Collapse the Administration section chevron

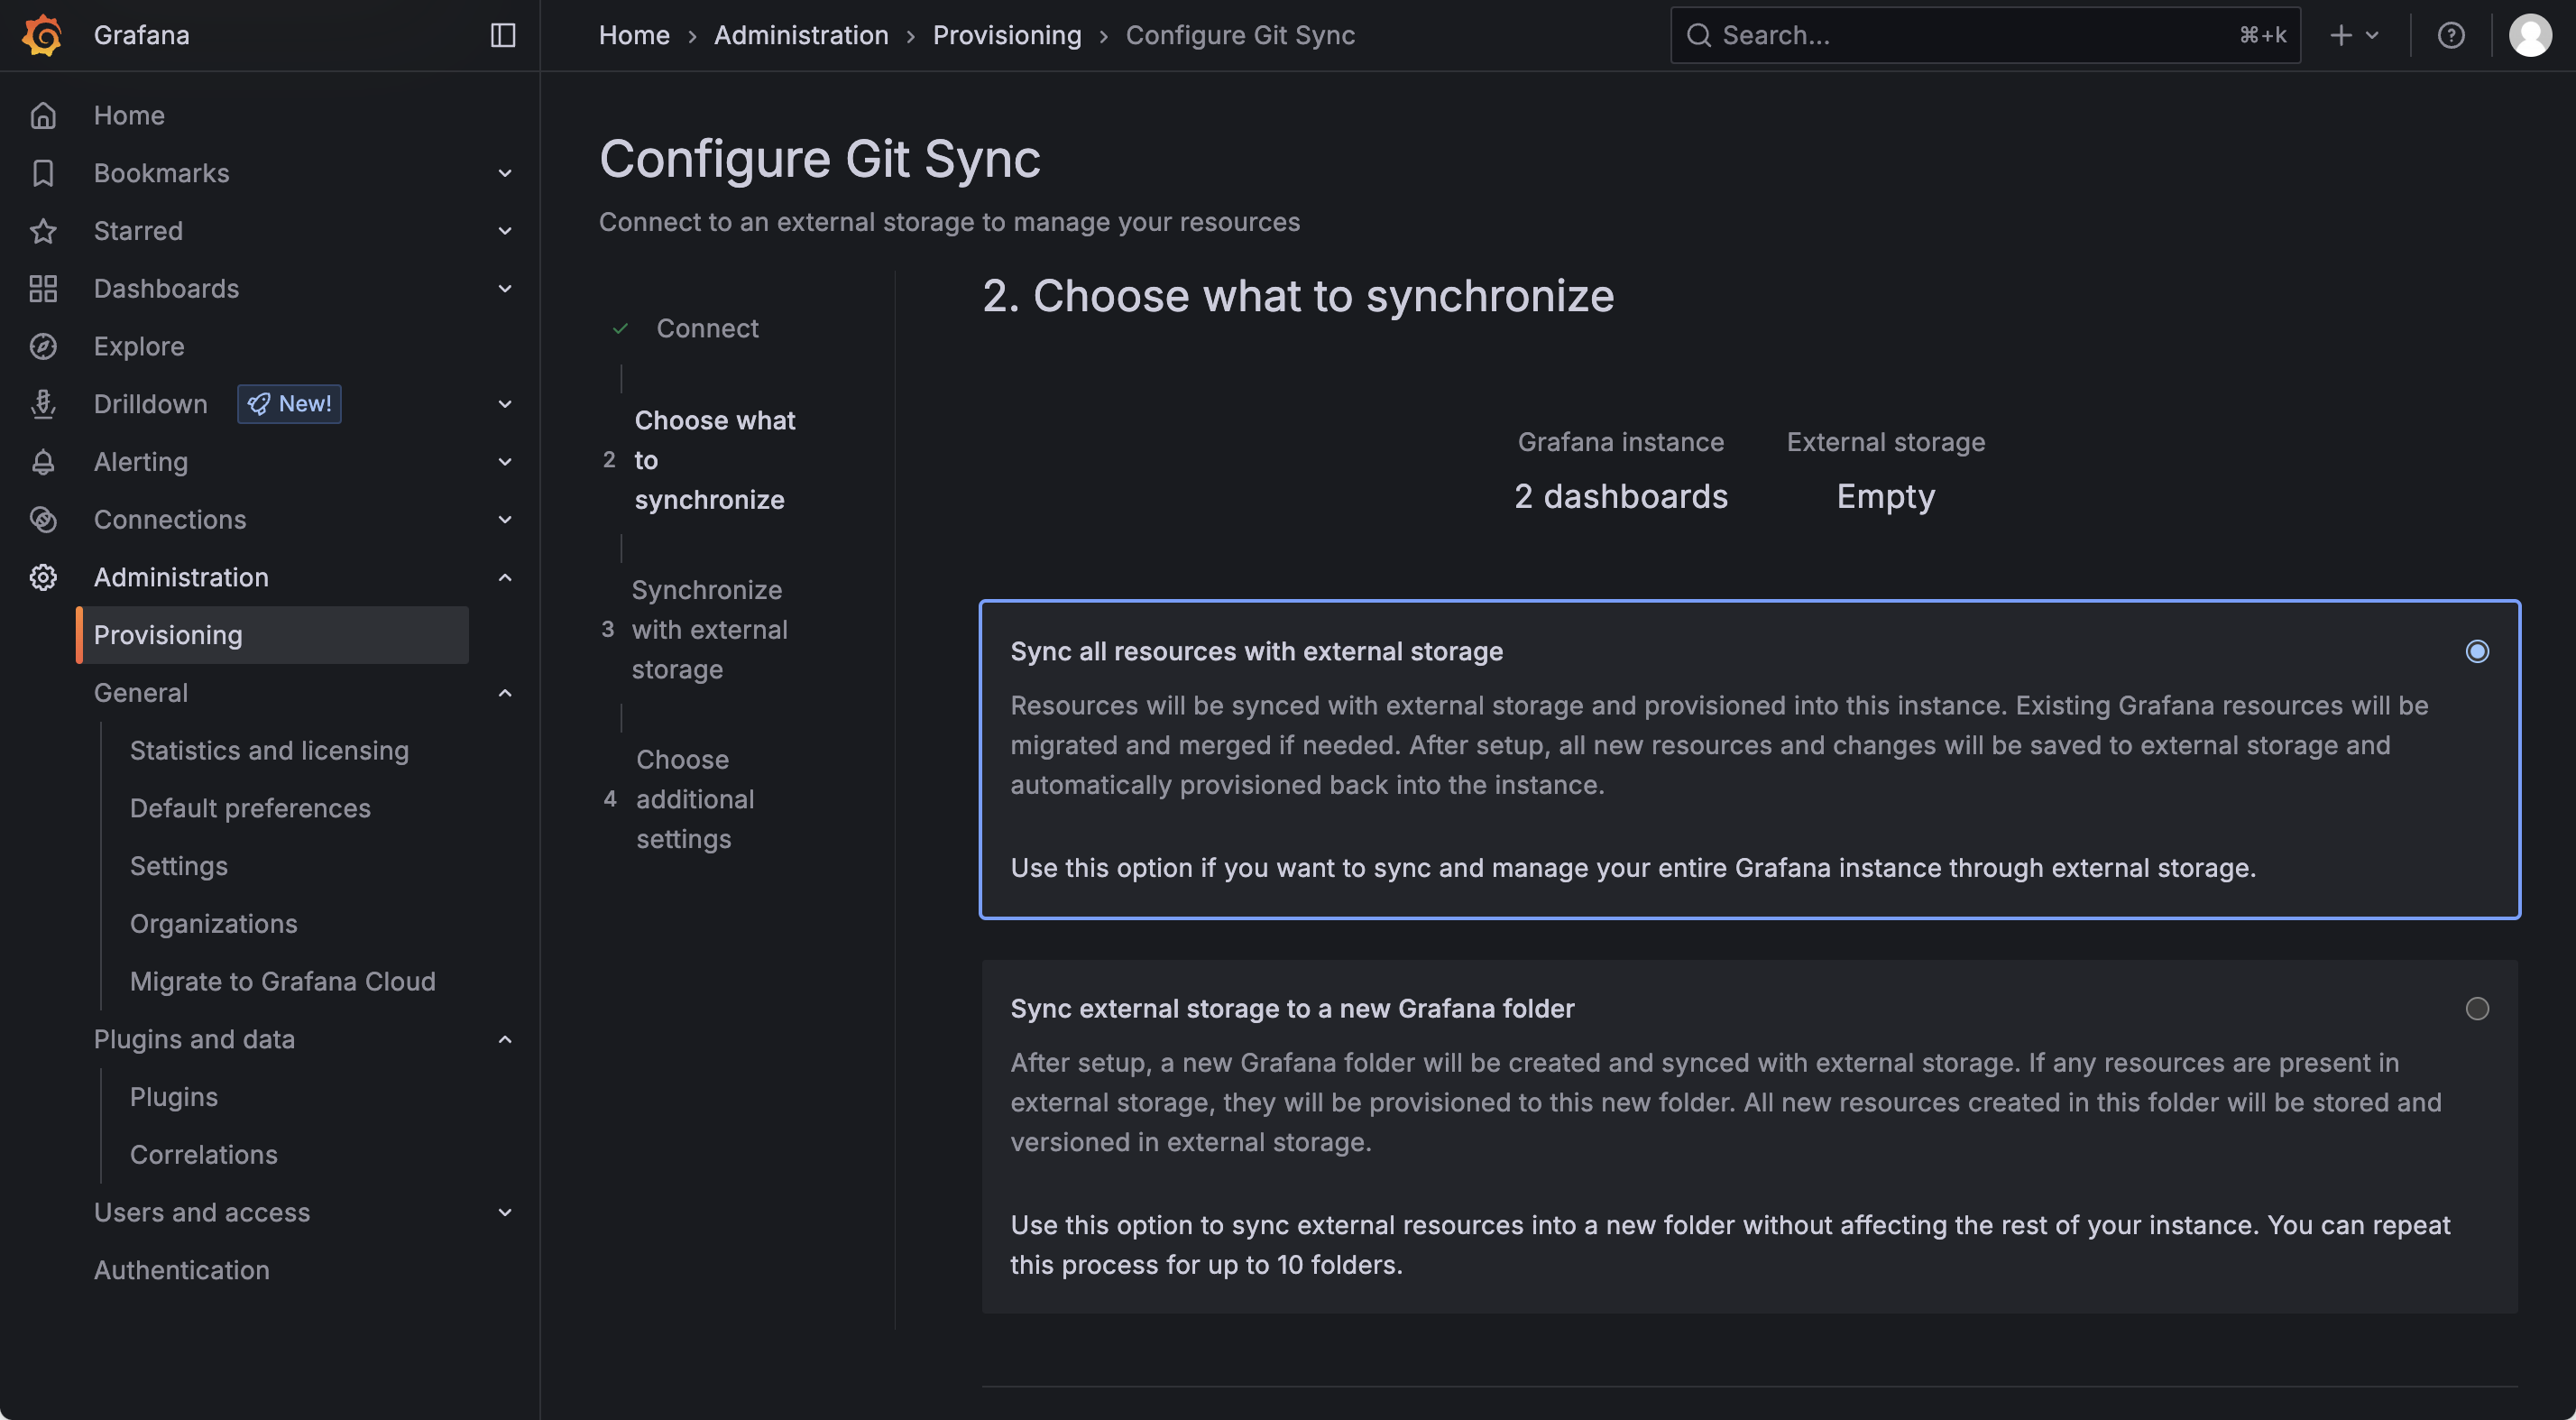pos(505,578)
